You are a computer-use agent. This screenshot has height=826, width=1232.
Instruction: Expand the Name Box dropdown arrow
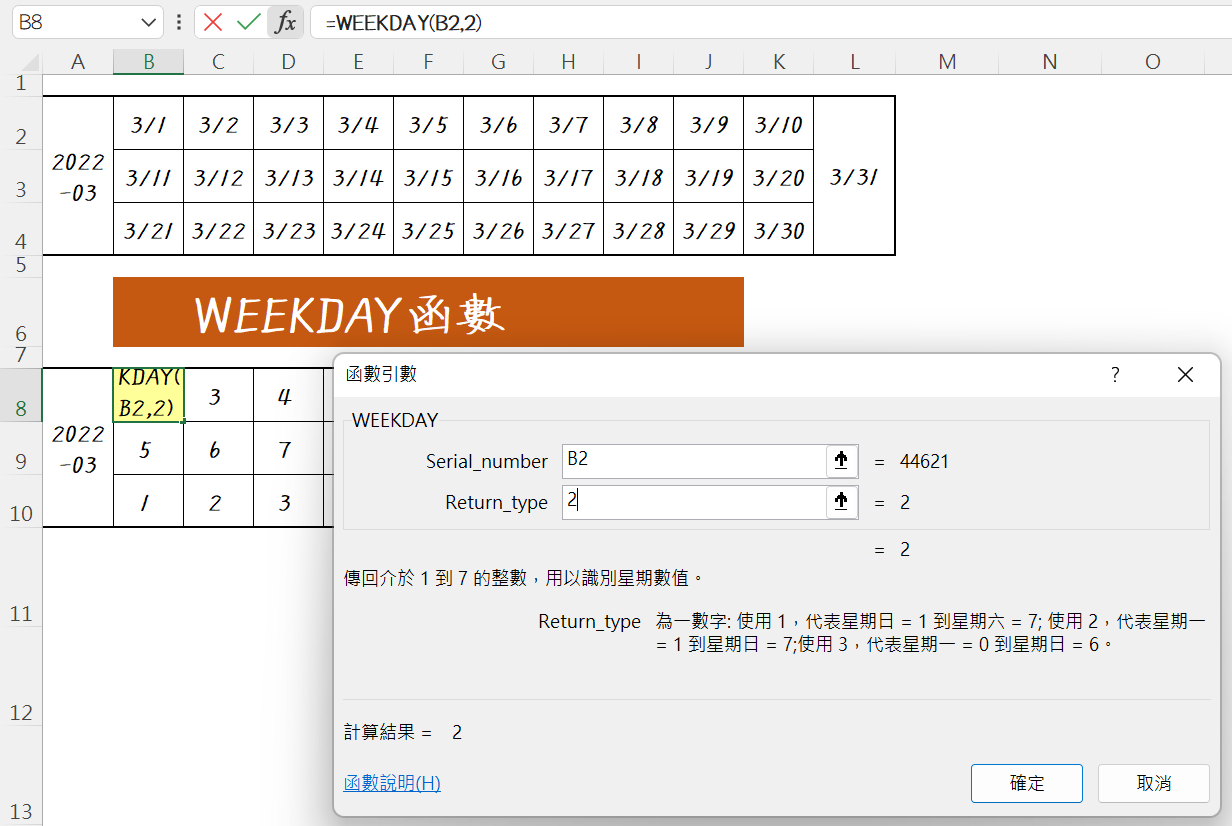coord(149,22)
